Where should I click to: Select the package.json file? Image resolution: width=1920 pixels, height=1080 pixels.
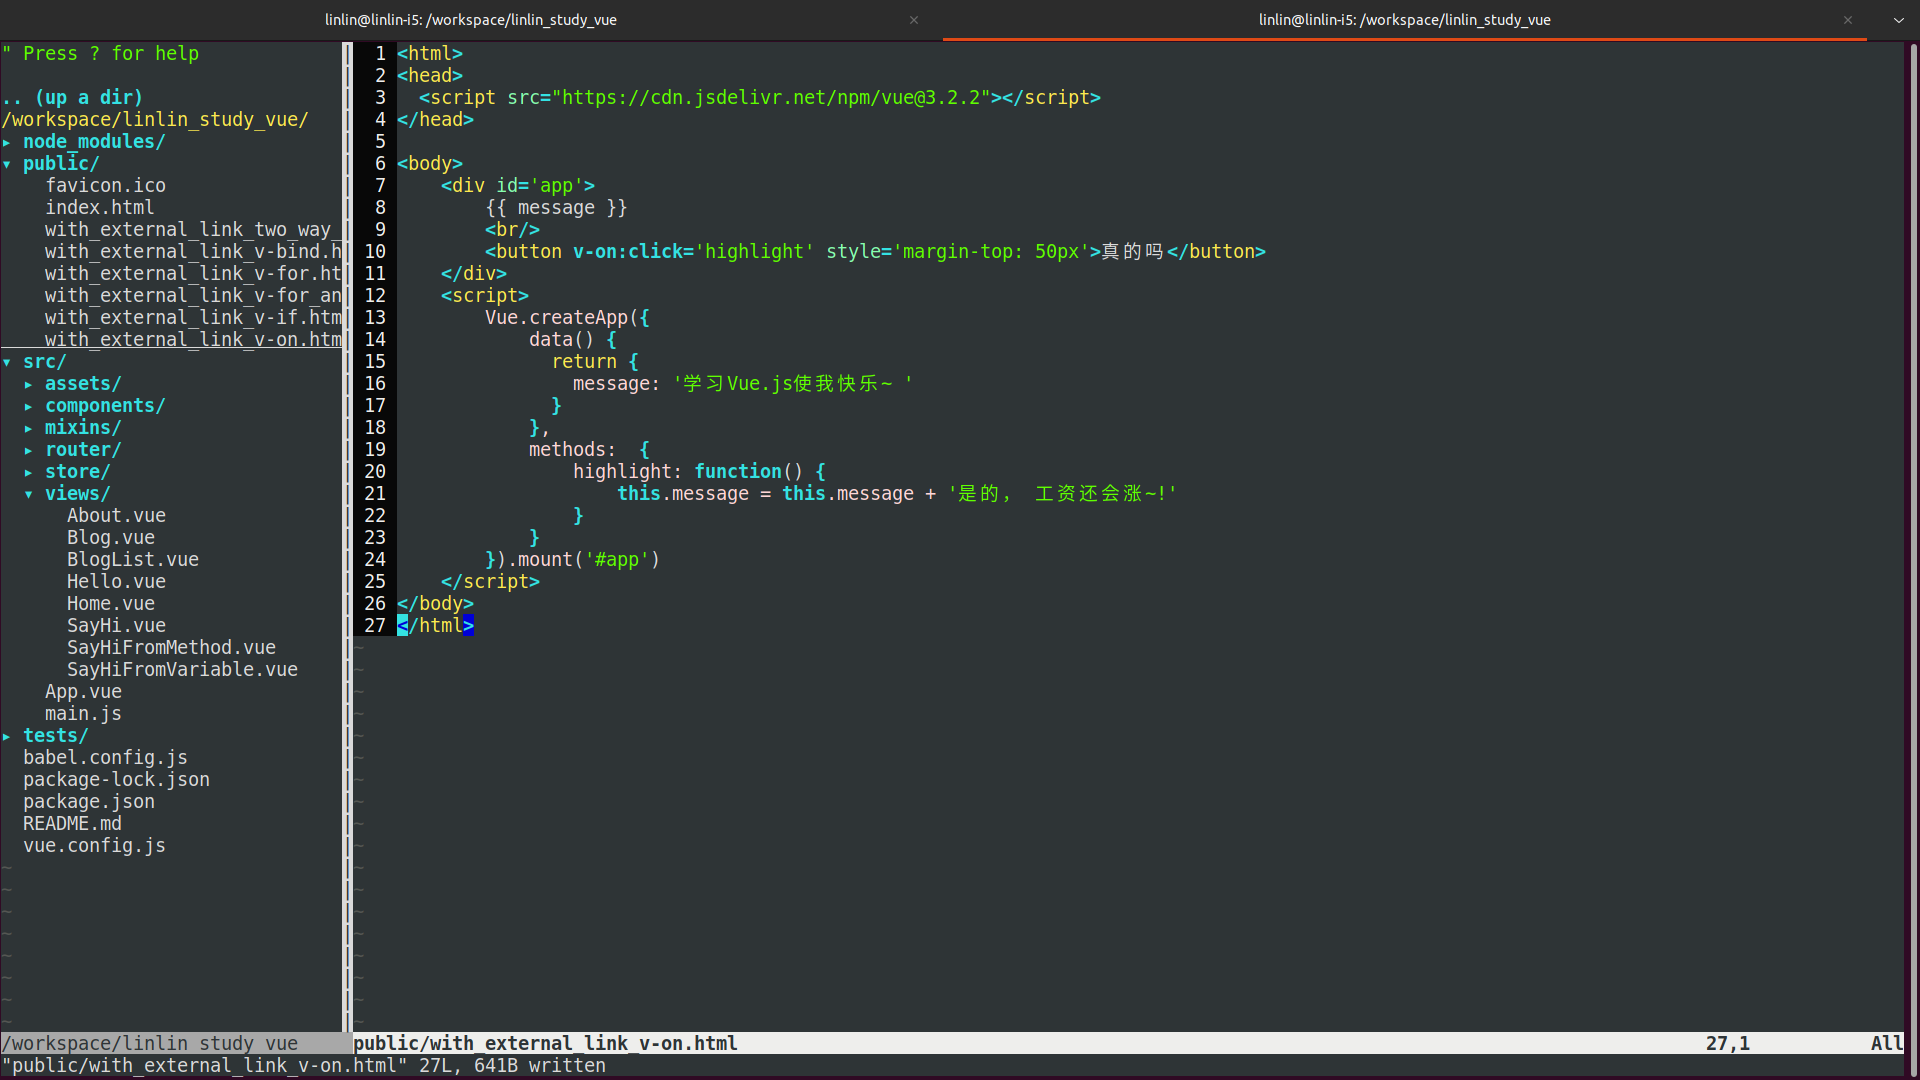coord(89,802)
